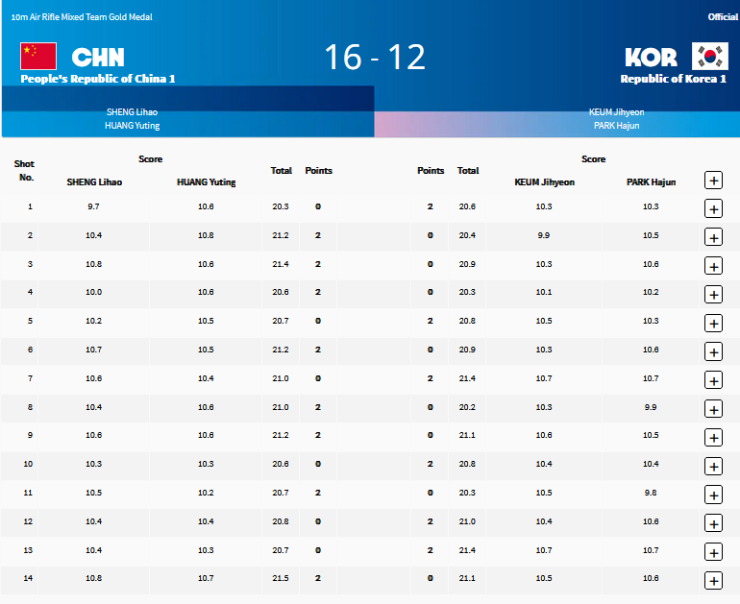Click Korea's total 20.4 in shot 2
The width and height of the screenshot is (740, 604).
[467, 235]
